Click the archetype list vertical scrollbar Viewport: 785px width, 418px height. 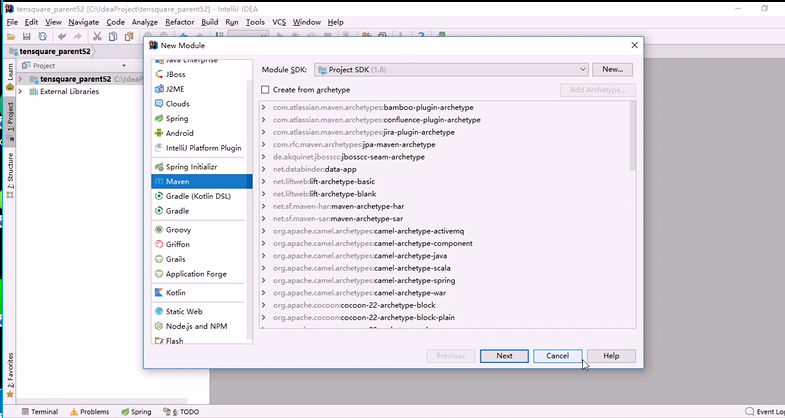coord(633,136)
